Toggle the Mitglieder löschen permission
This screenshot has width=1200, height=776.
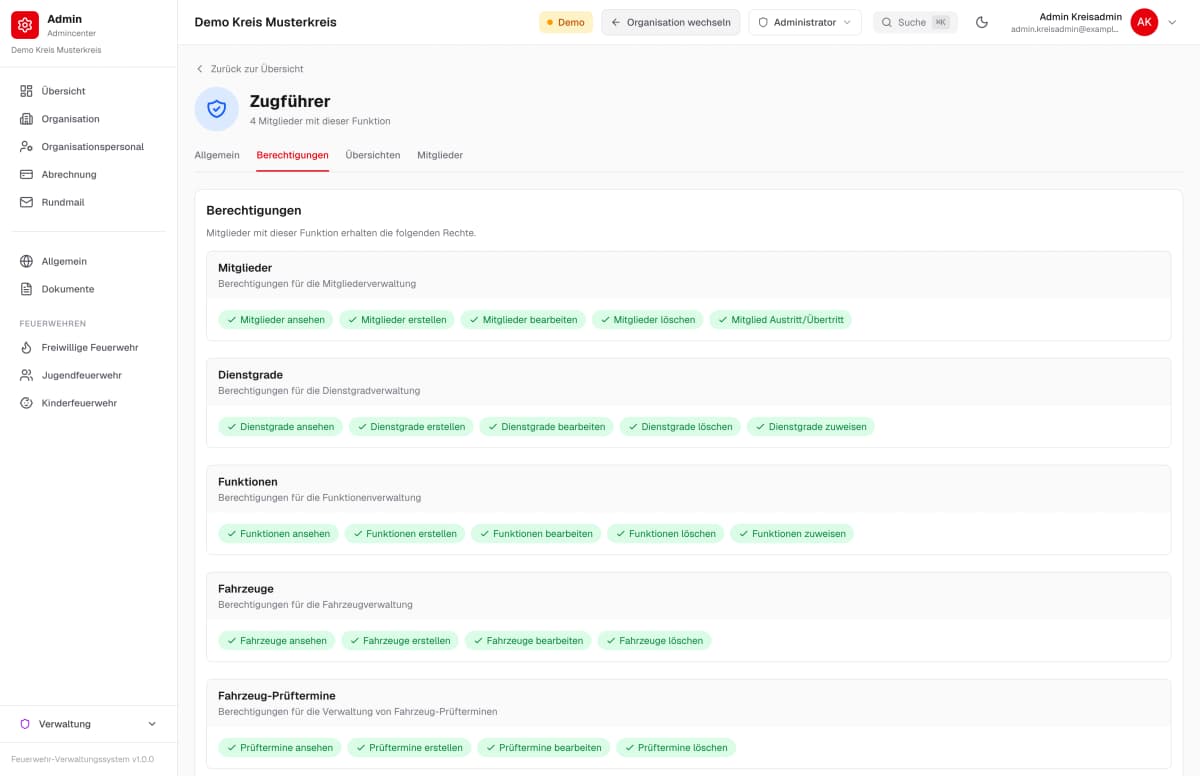[648, 320]
